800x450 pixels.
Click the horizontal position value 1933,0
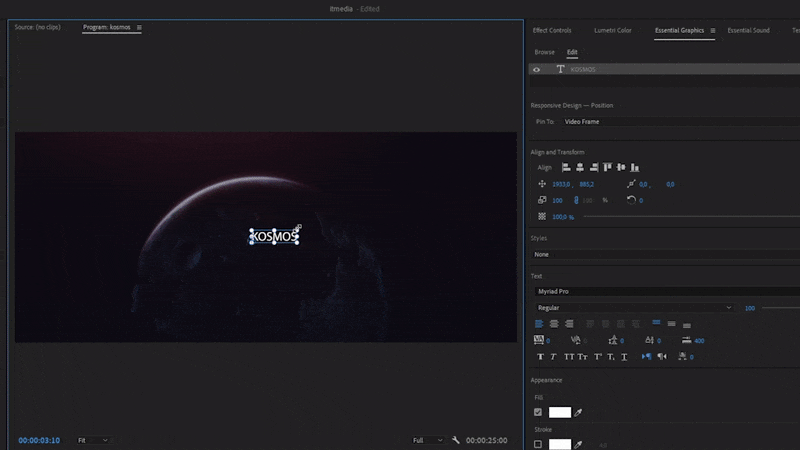pos(561,184)
